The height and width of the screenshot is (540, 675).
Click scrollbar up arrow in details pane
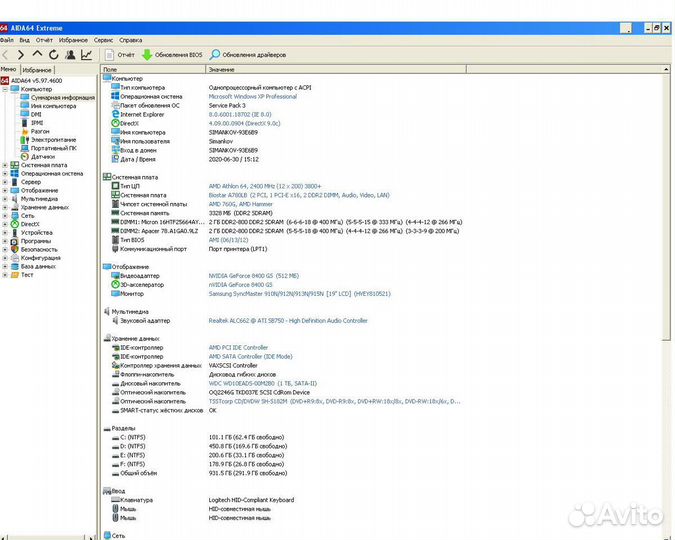click(666, 69)
